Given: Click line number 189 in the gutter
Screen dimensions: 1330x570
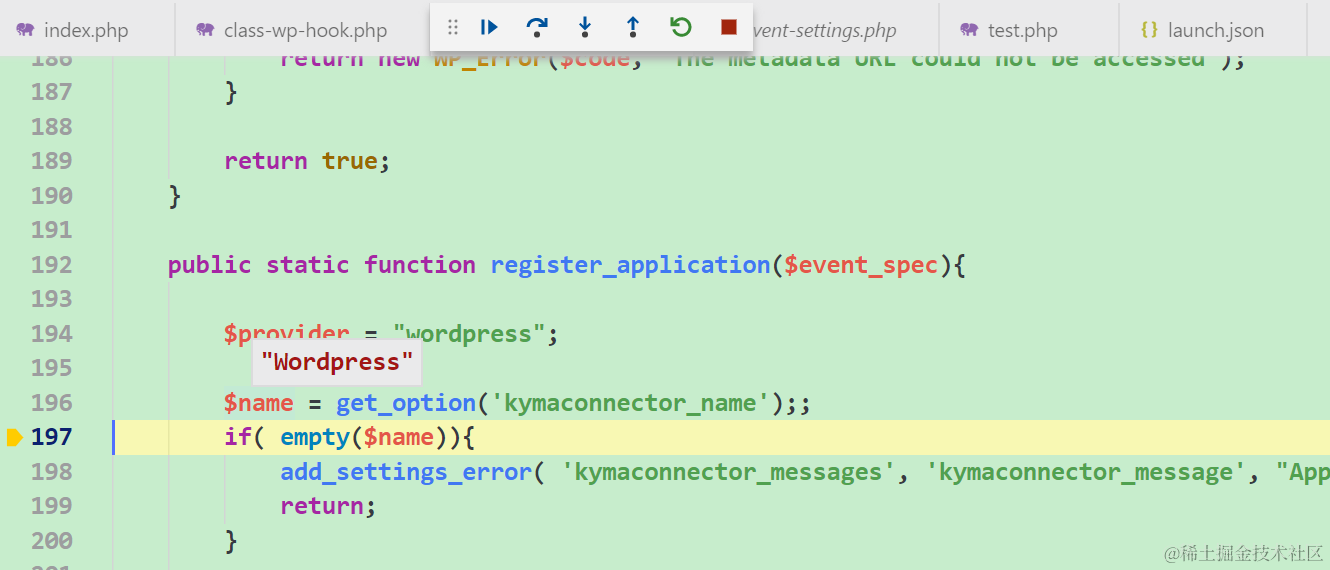Looking at the screenshot, I should pos(52,161).
